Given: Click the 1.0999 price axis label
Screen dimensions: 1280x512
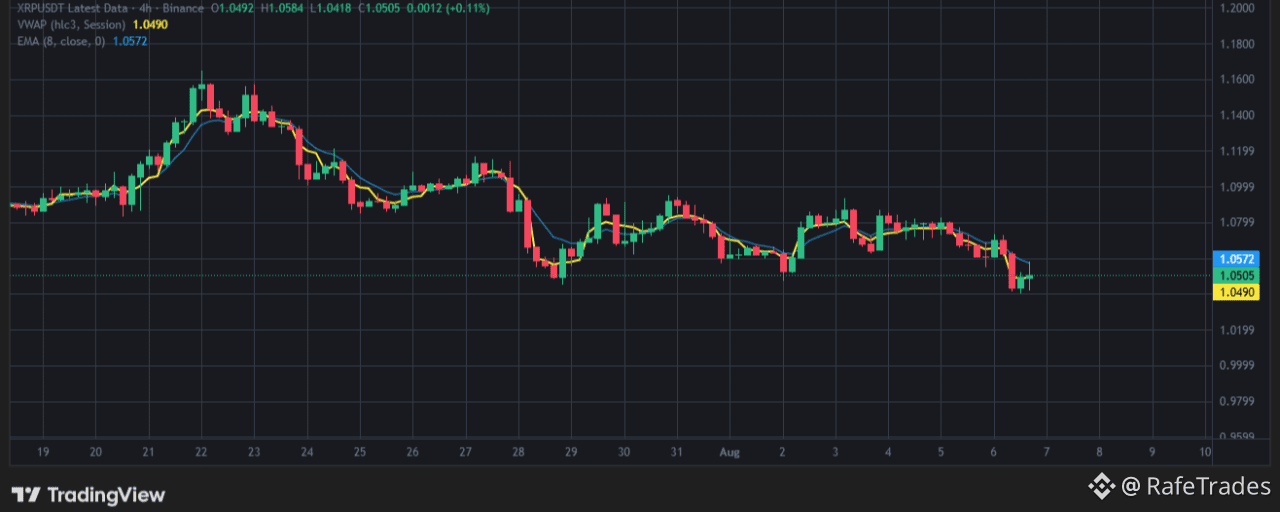Looking at the screenshot, I should [x=1237, y=187].
